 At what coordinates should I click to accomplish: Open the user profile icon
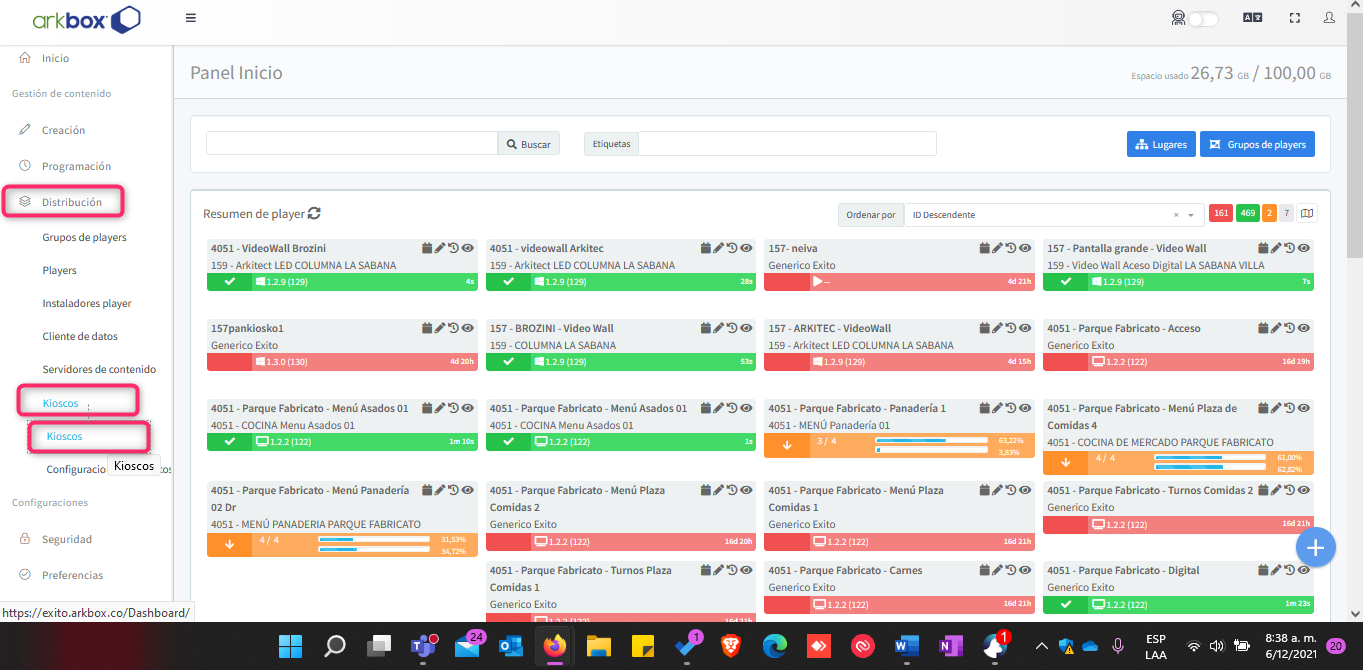coord(1329,18)
